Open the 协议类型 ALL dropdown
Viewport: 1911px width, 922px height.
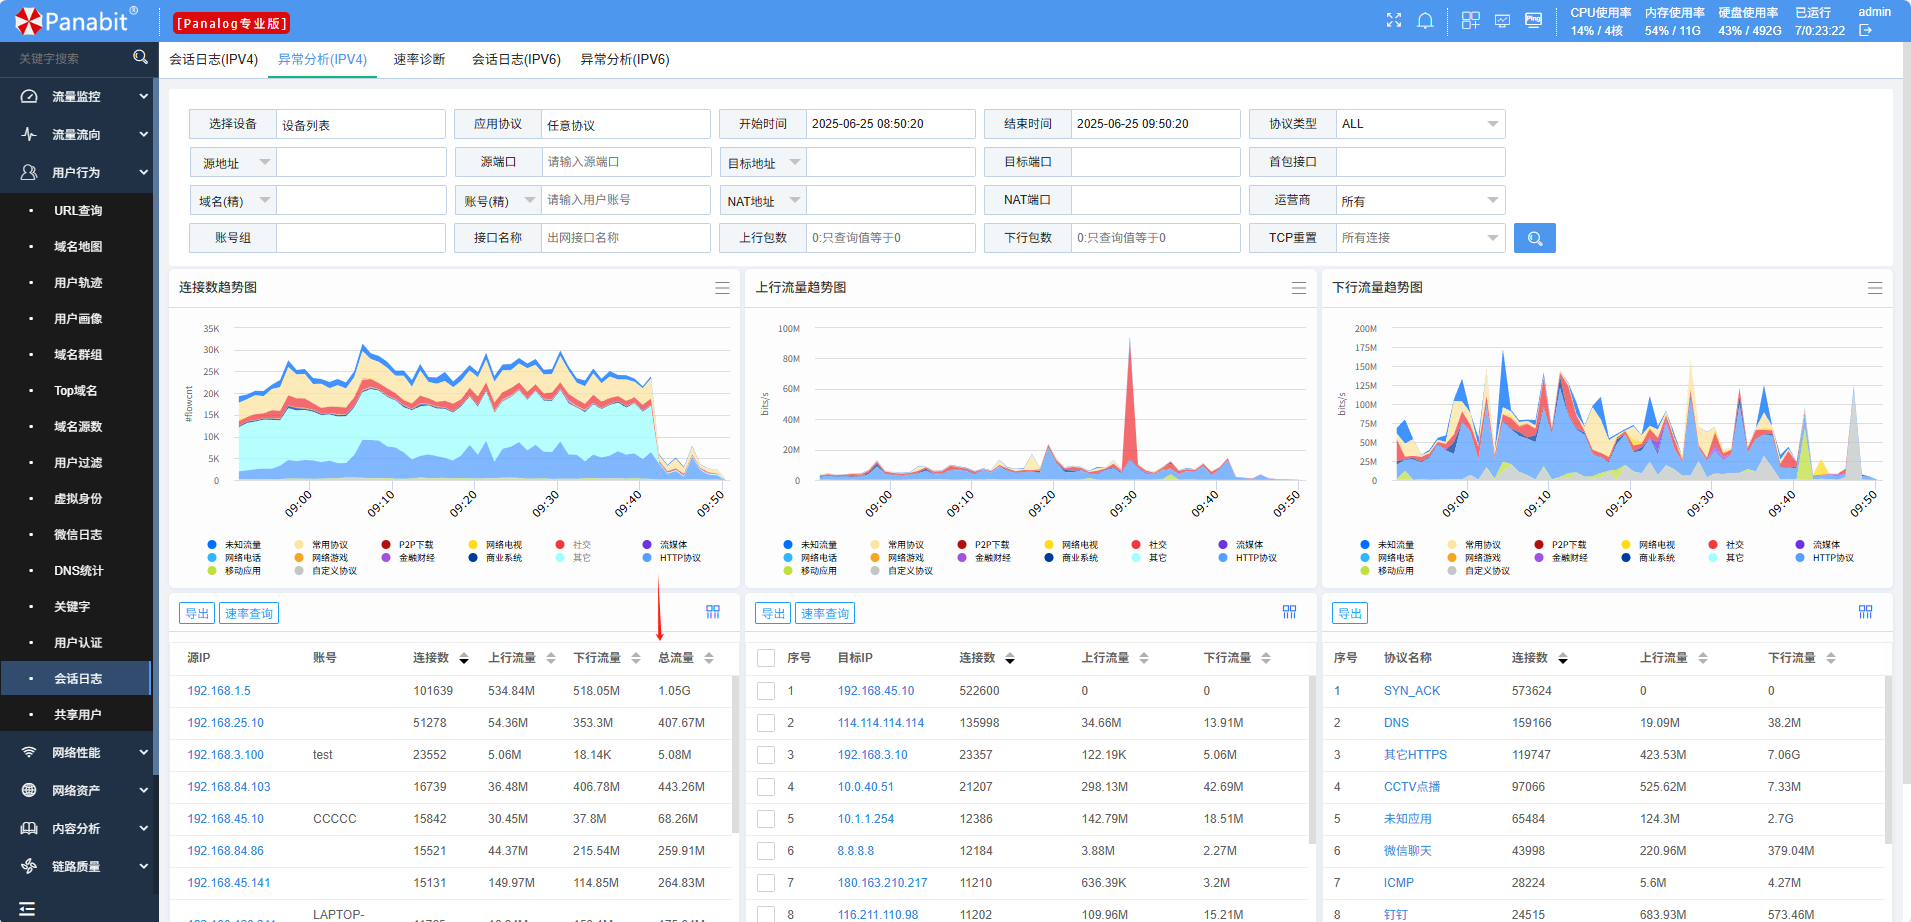pyautogui.click(x=1420, y=124)
